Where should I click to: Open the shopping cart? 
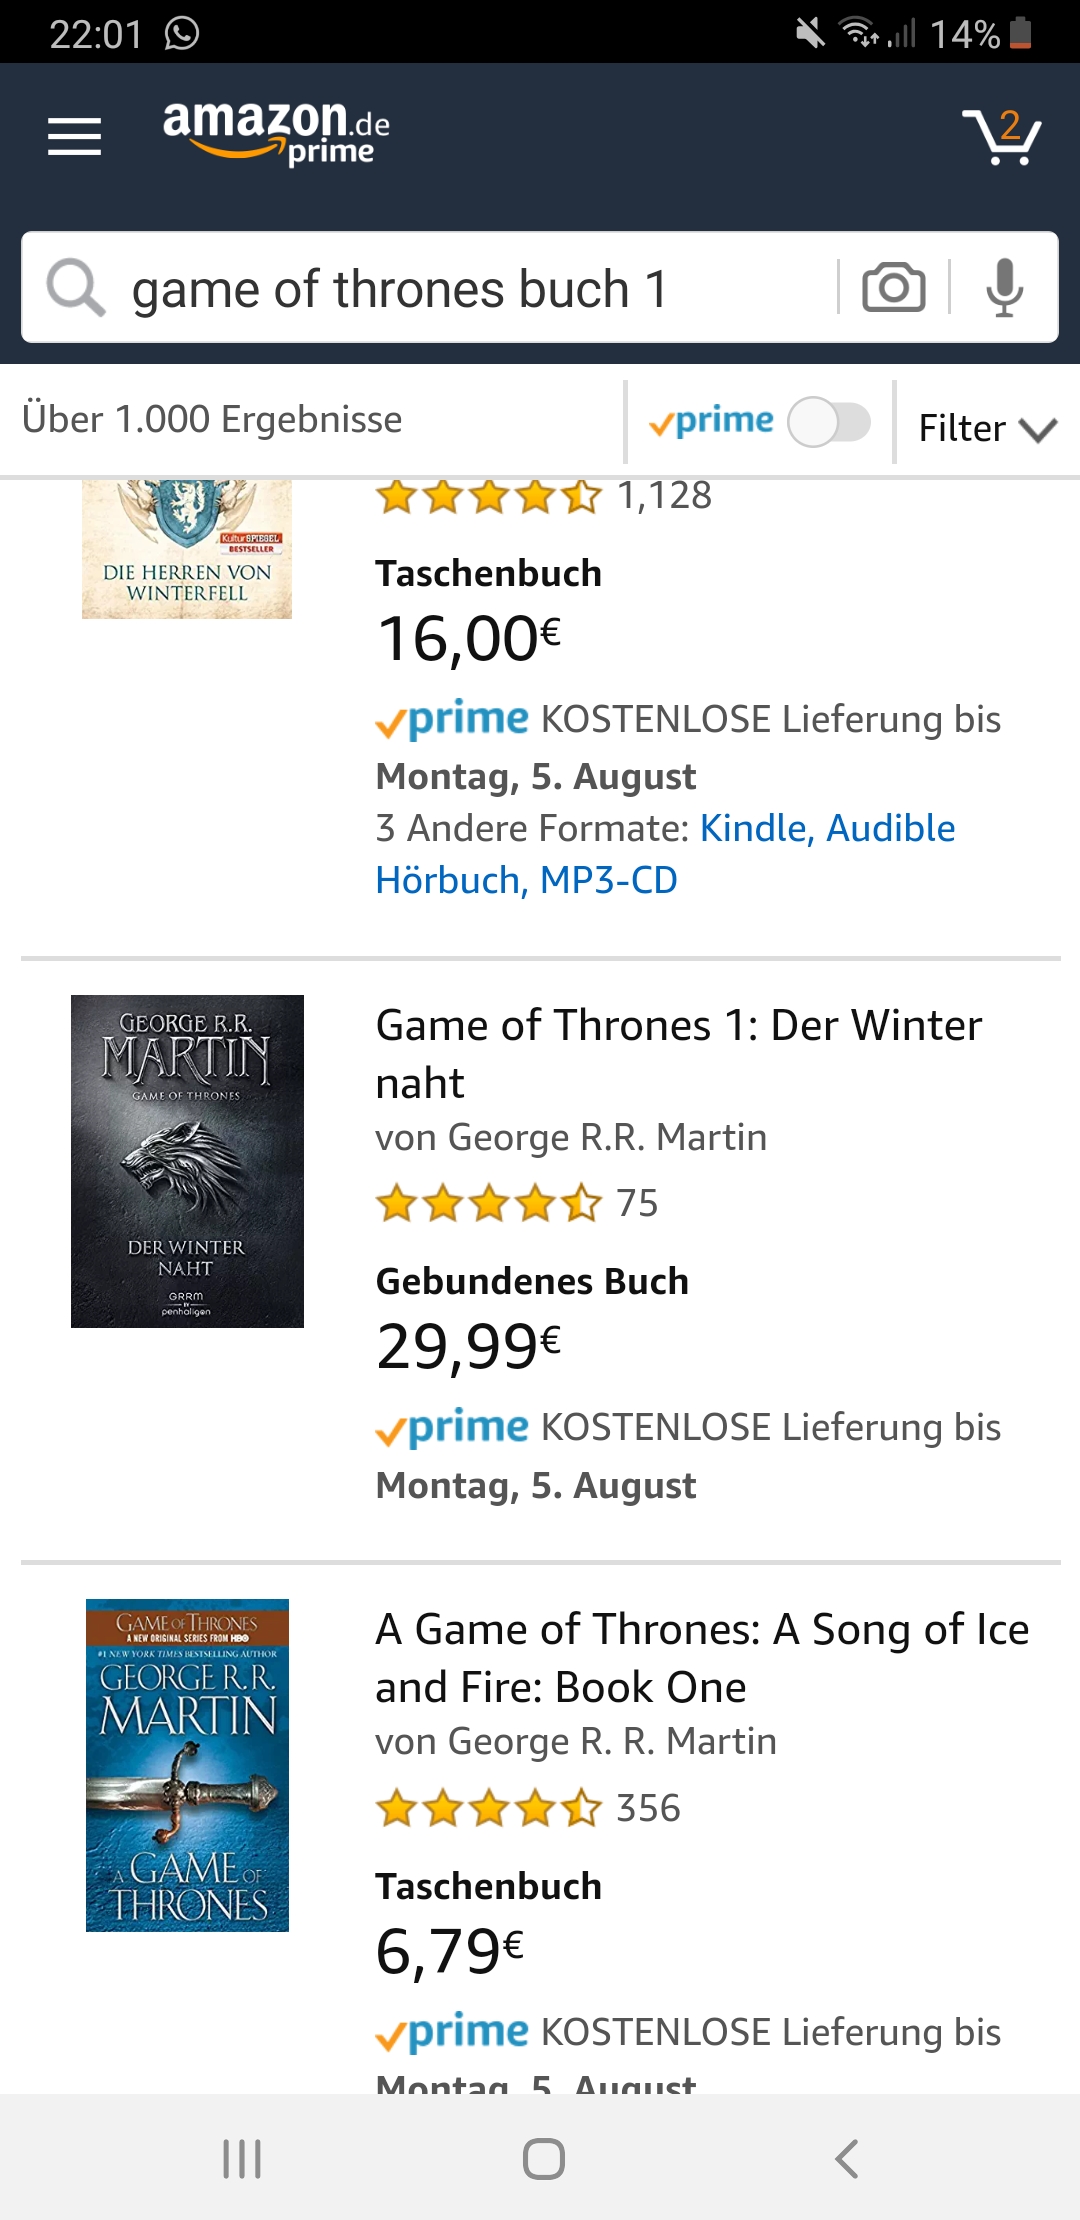pyautogui.click(x=1001, y=137)
